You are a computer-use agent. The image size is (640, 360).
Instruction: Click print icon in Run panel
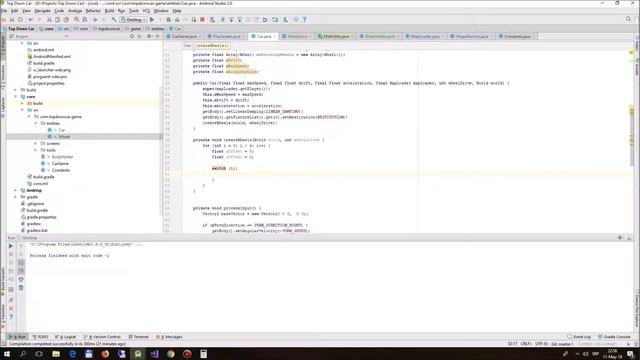pyautogui.click(x=21, y=280)
